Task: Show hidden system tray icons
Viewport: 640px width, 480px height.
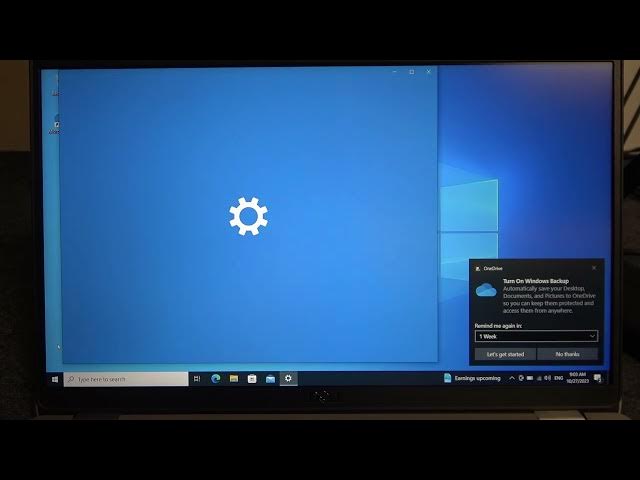Action: 512,378
